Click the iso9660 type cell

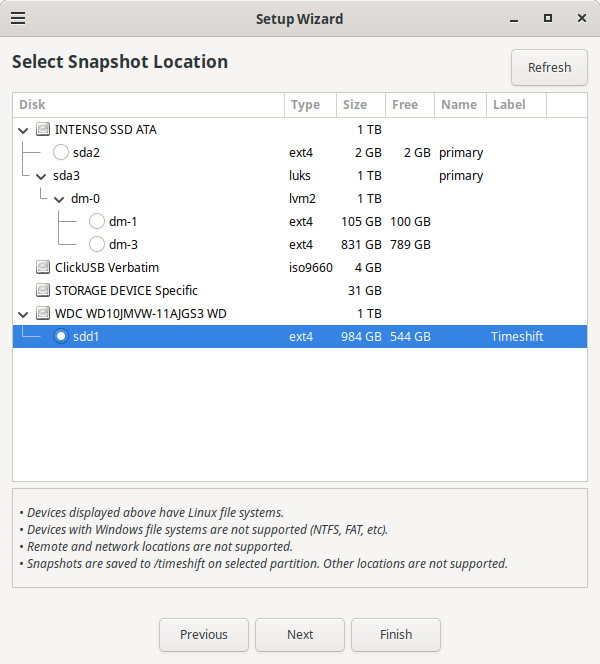311,268
